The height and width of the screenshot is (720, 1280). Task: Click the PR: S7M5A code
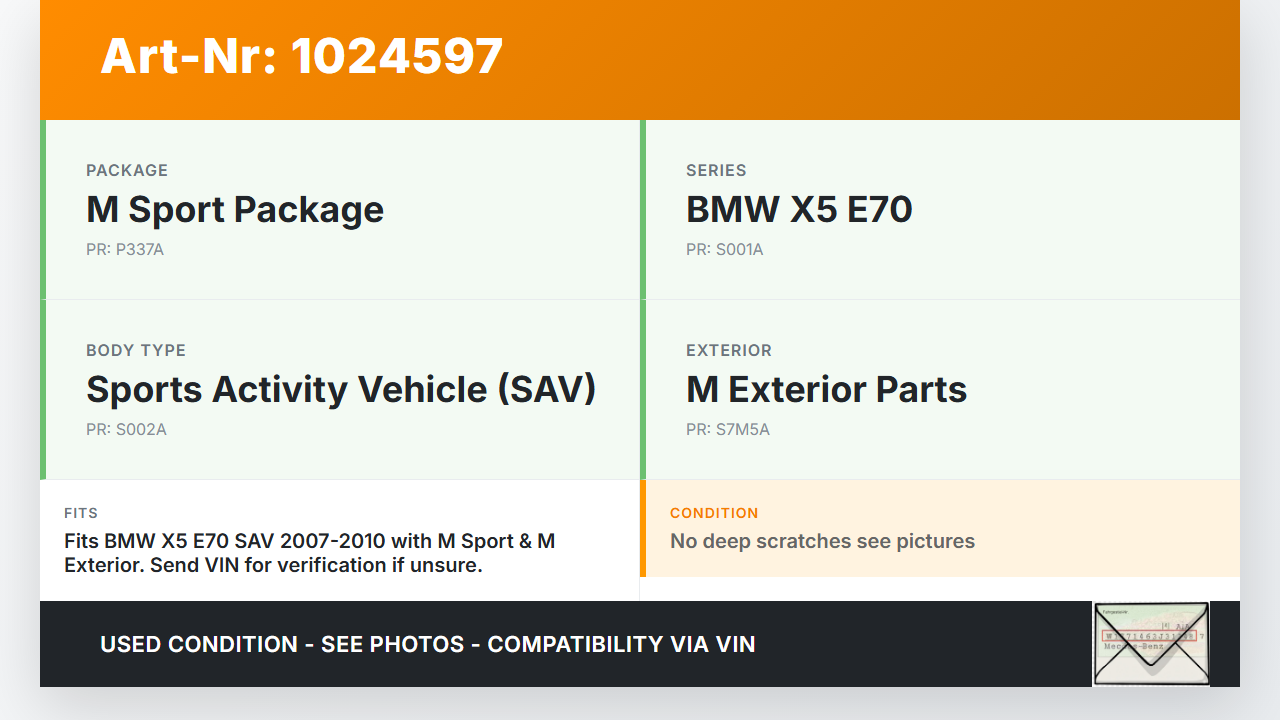click(728, 430)
